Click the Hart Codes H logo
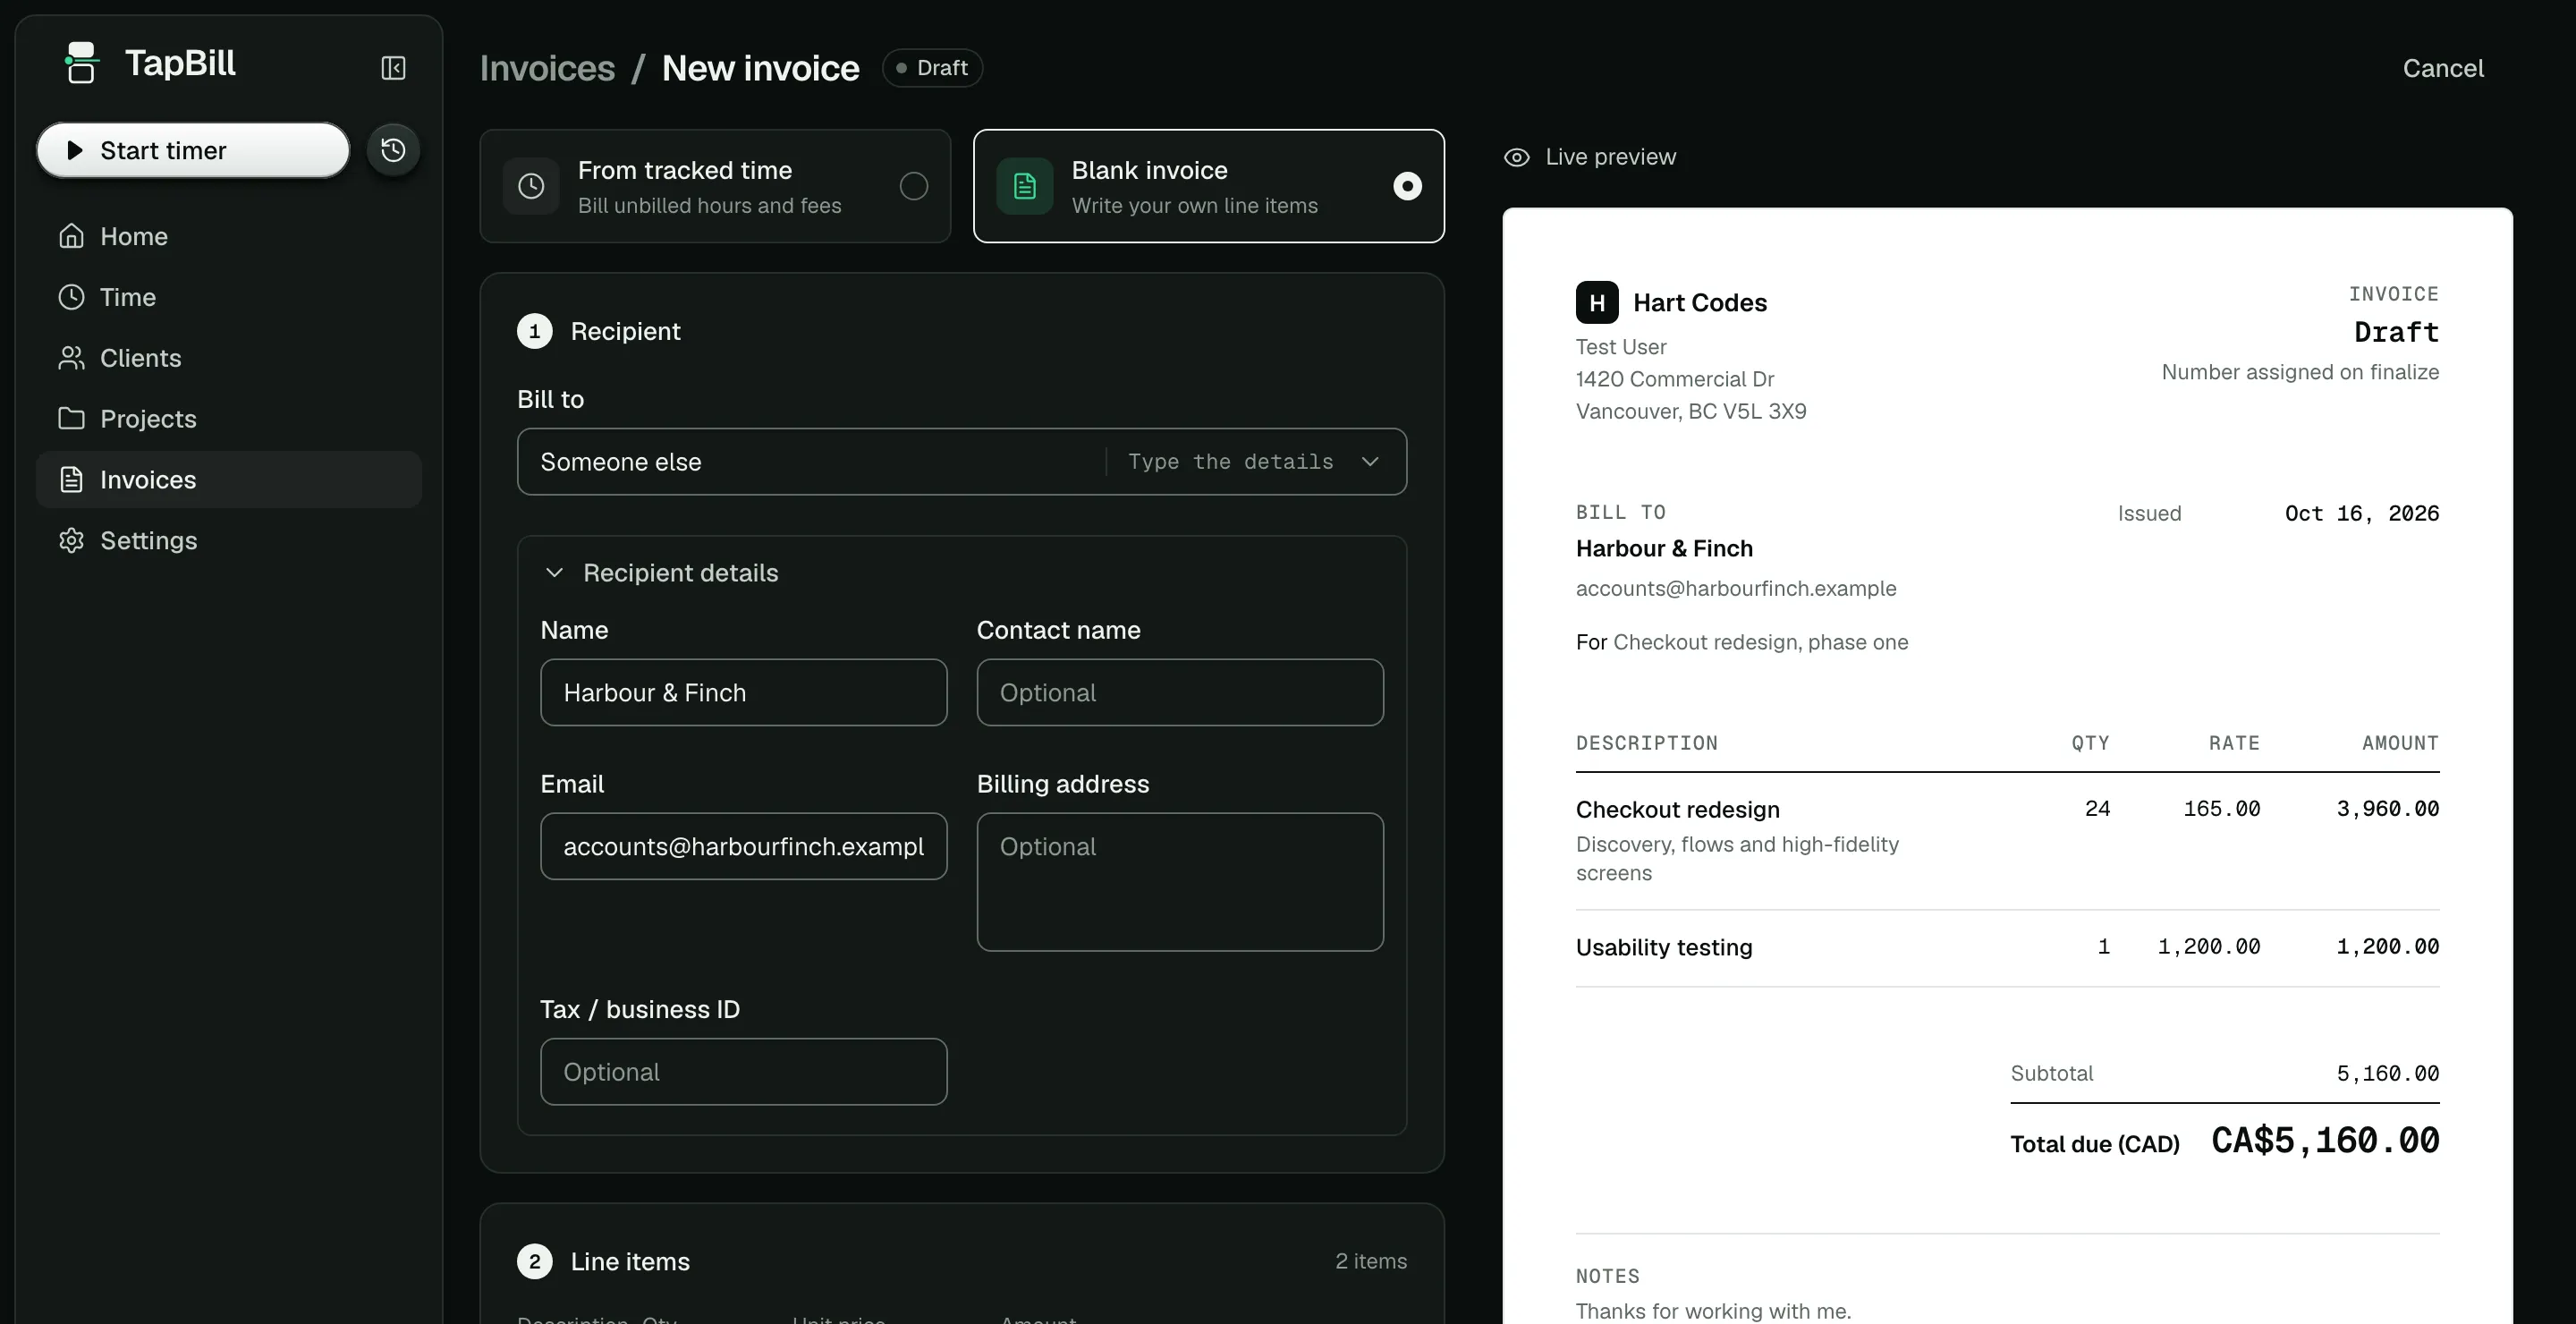2576x1324 pixels. tap(1597, 302)
